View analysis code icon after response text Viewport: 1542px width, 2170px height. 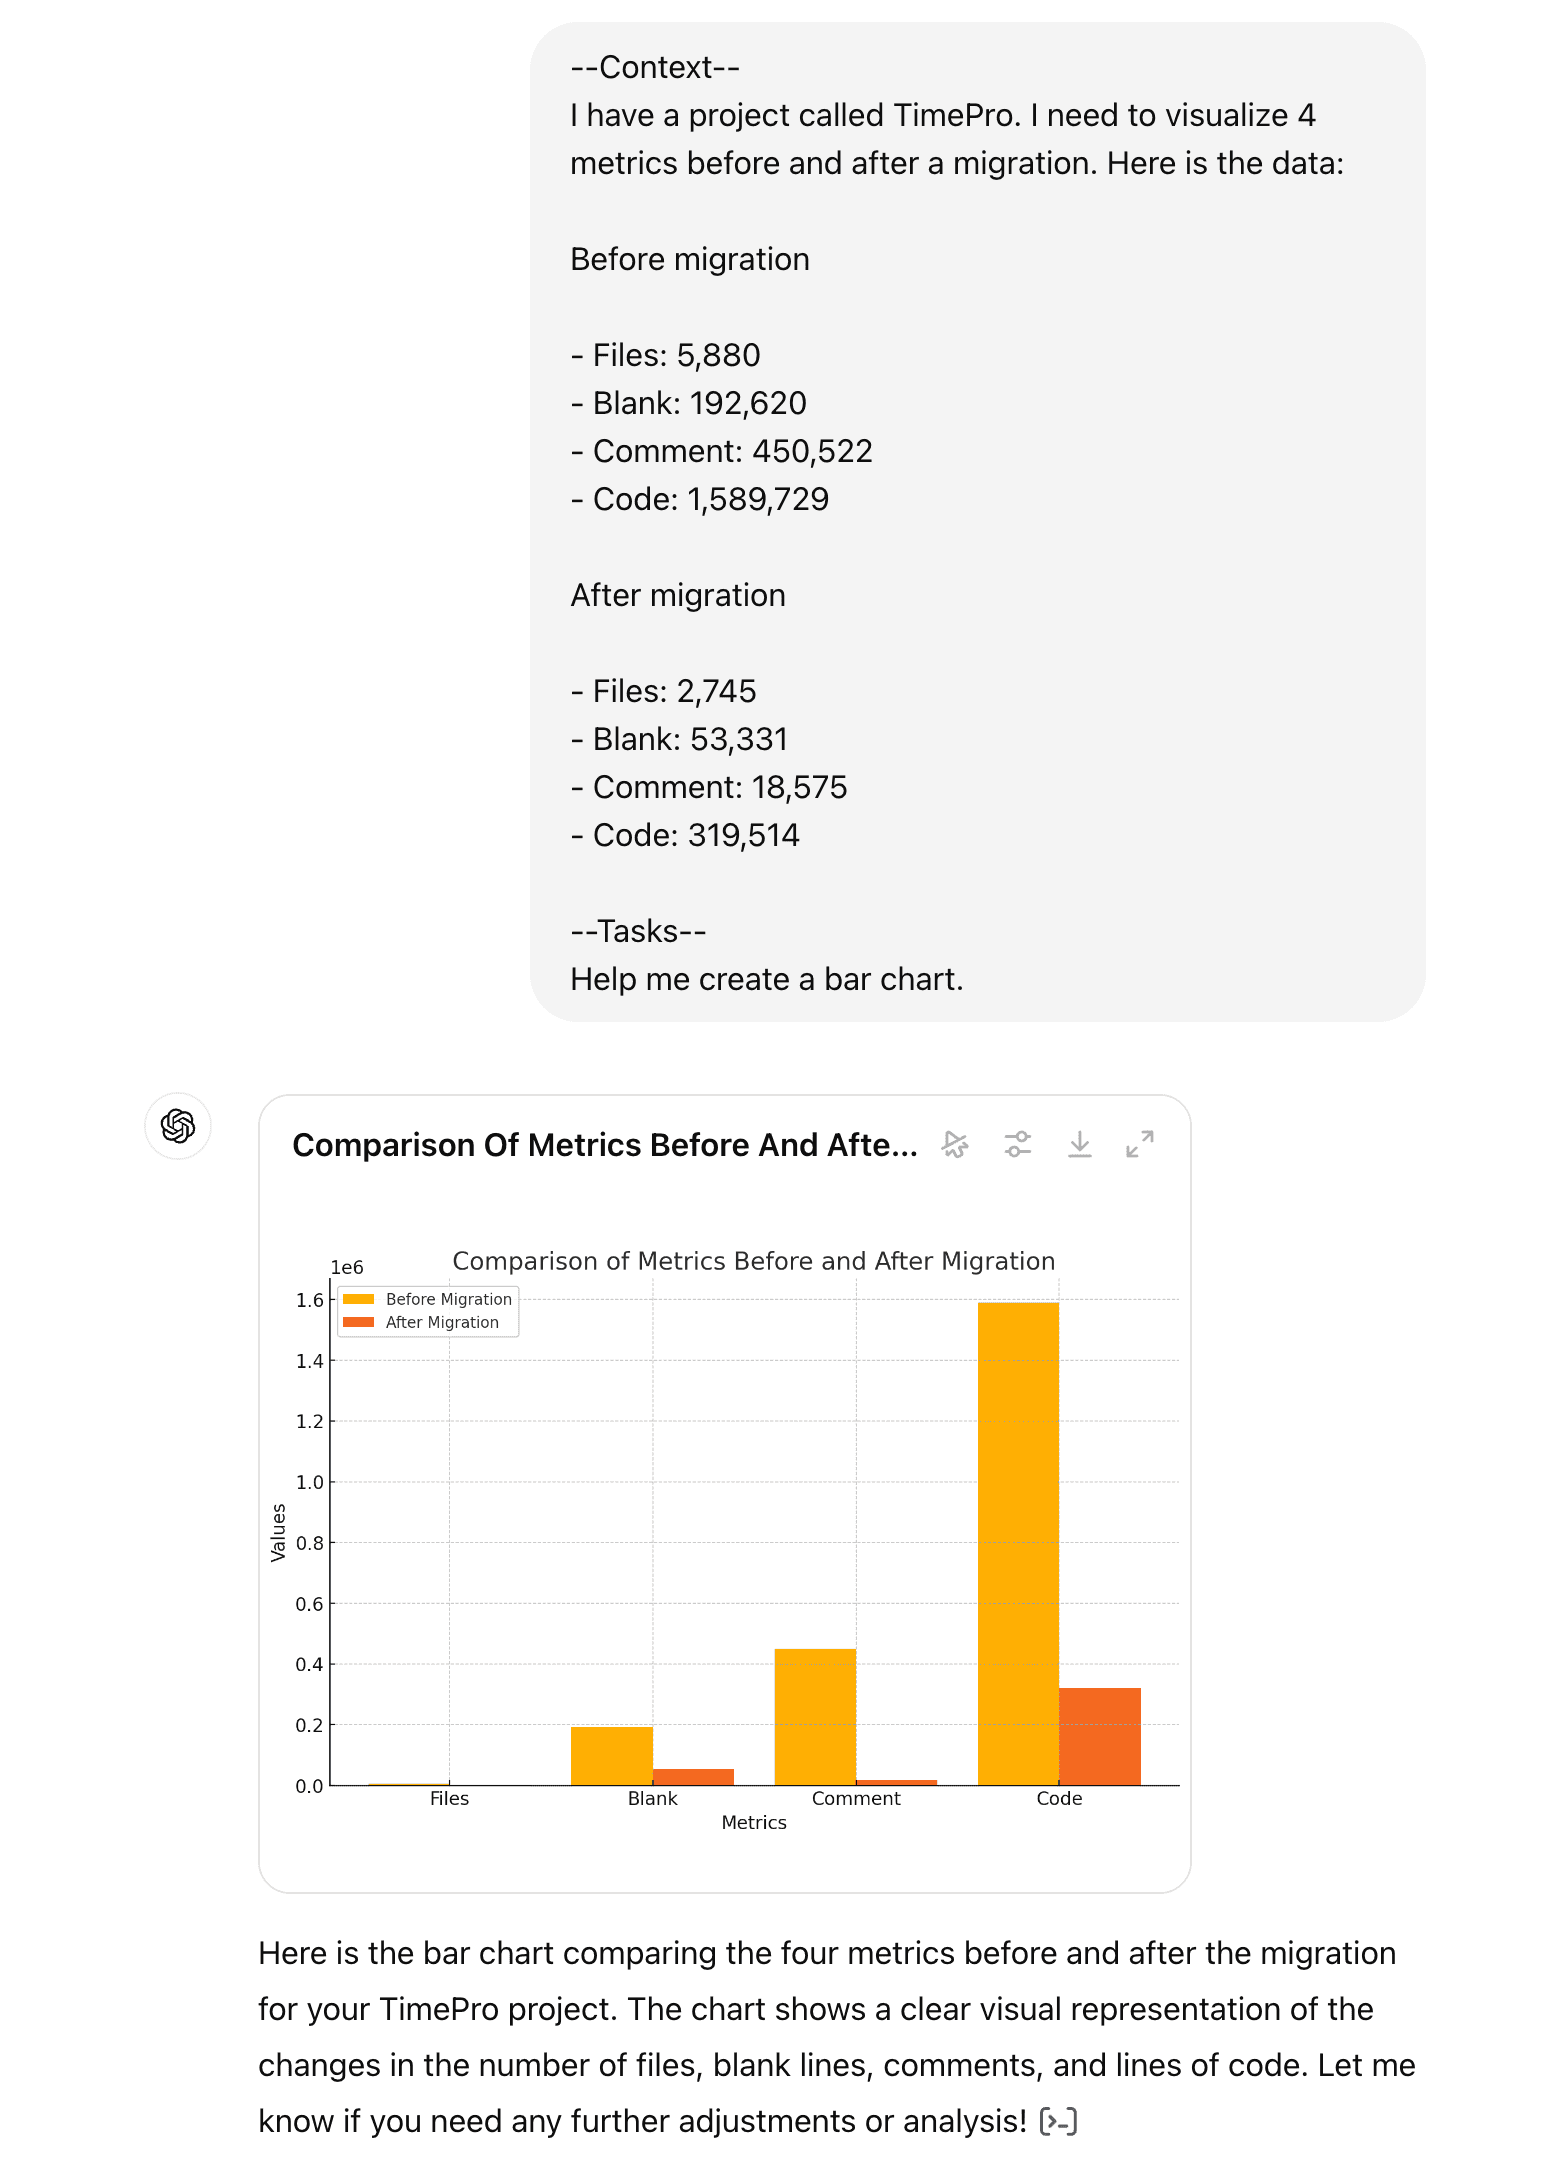tap(1058, 2121)
